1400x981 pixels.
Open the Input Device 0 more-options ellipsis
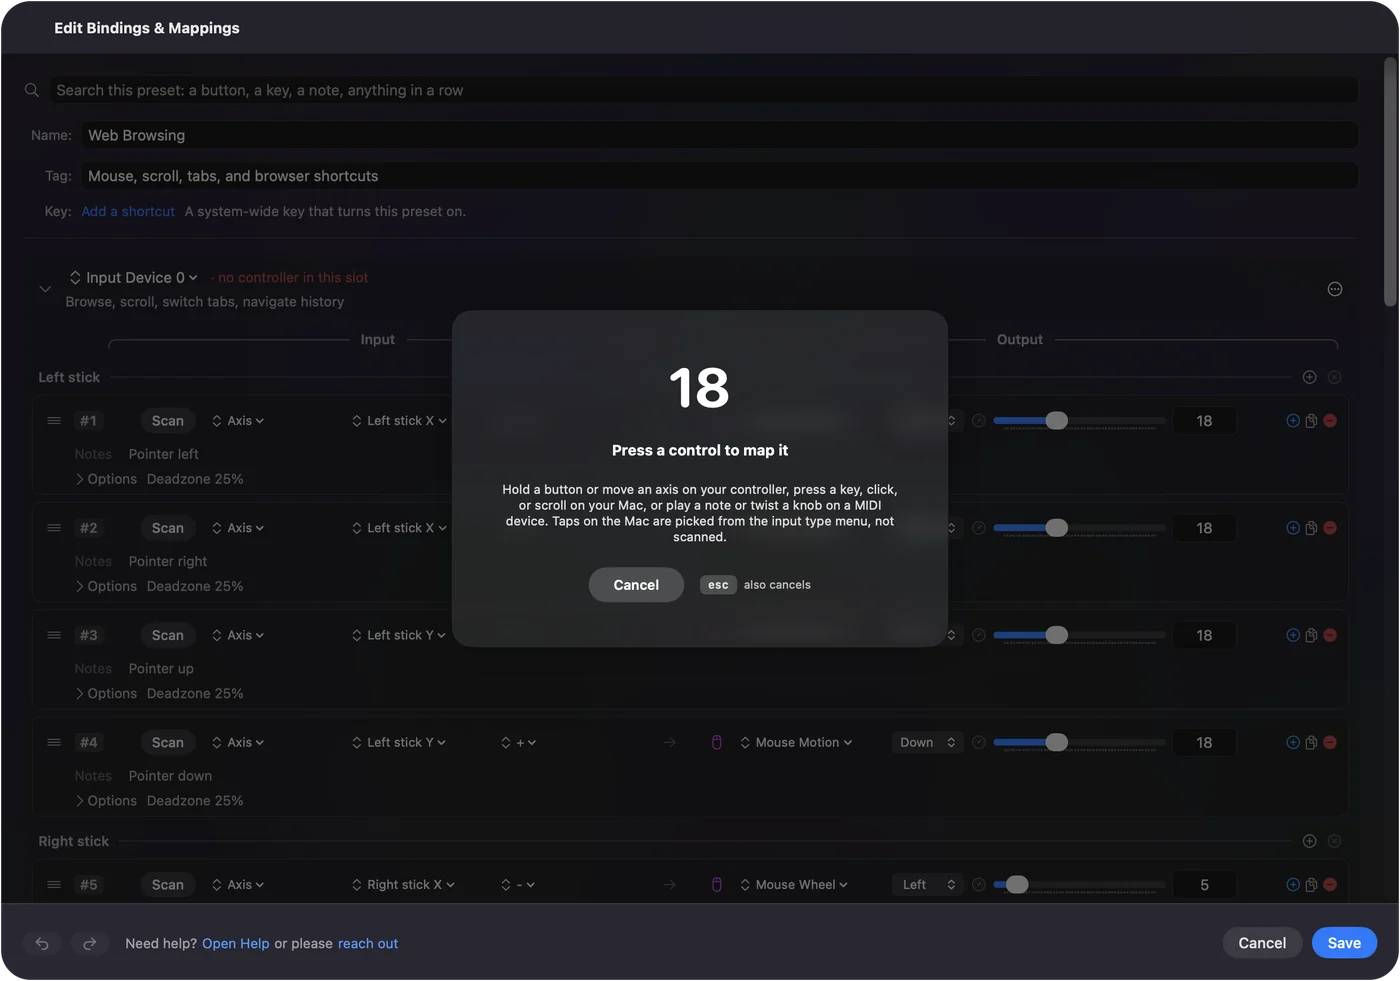point(1334,289)
